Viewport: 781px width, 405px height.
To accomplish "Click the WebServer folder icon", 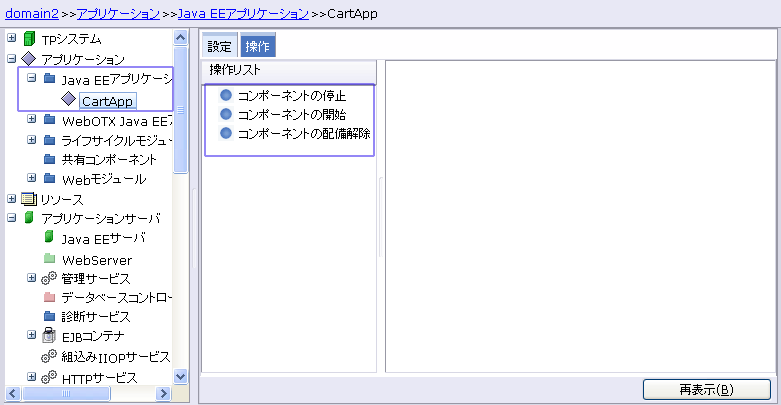I will pyautogui.click(x=49, y=259).
